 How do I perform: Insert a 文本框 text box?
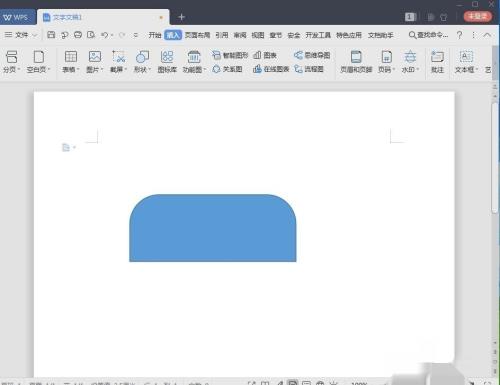tap(466, 61)
